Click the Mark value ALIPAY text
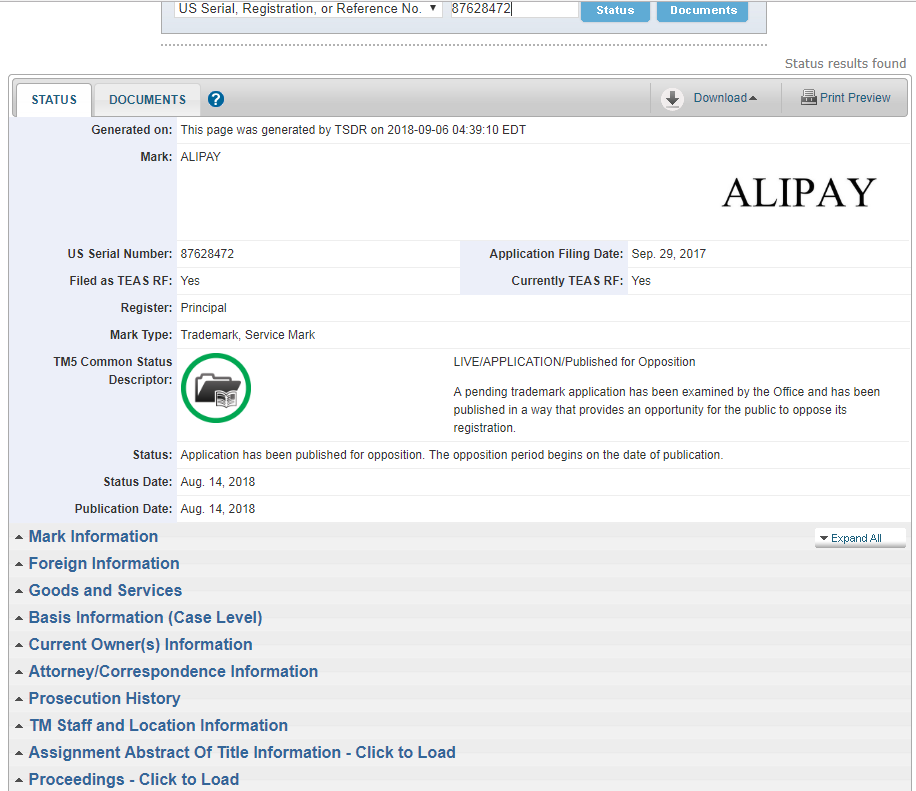 [x=200, y=157]
